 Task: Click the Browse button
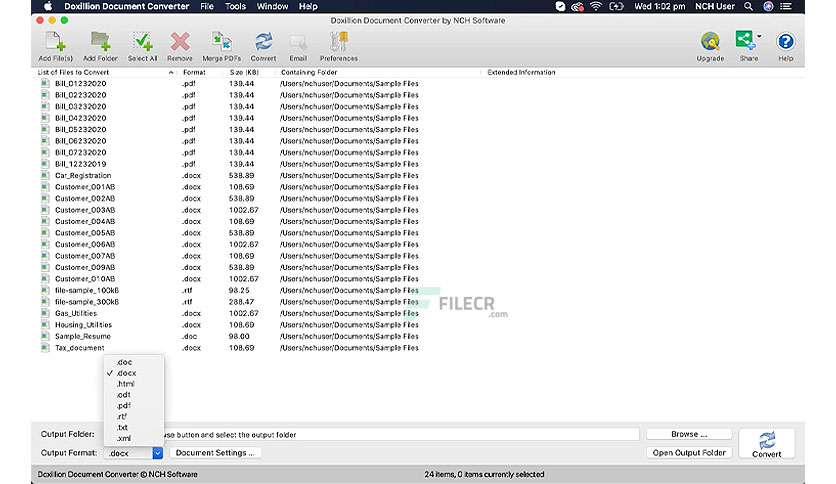(689, 434)
